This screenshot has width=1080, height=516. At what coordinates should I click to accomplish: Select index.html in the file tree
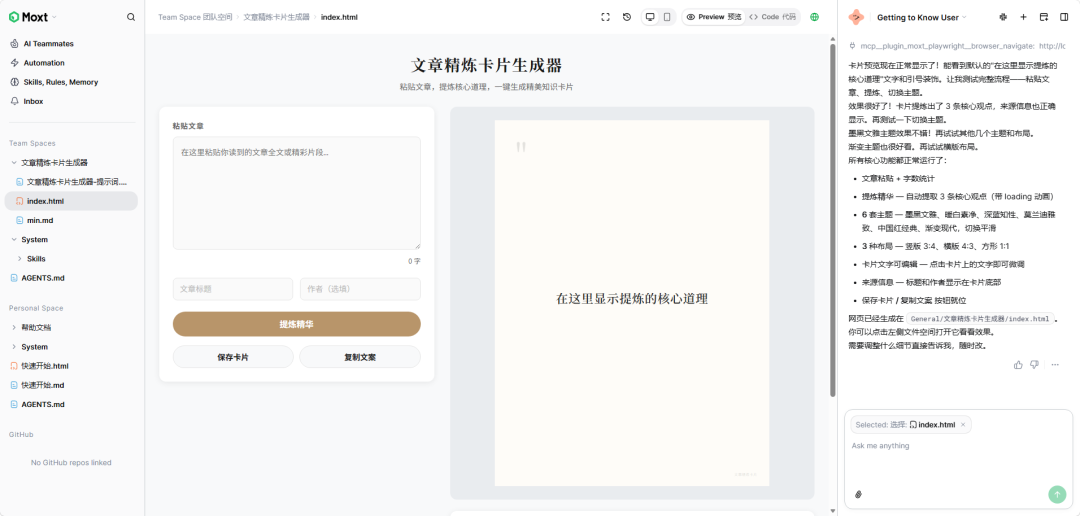tap(72, 201)
